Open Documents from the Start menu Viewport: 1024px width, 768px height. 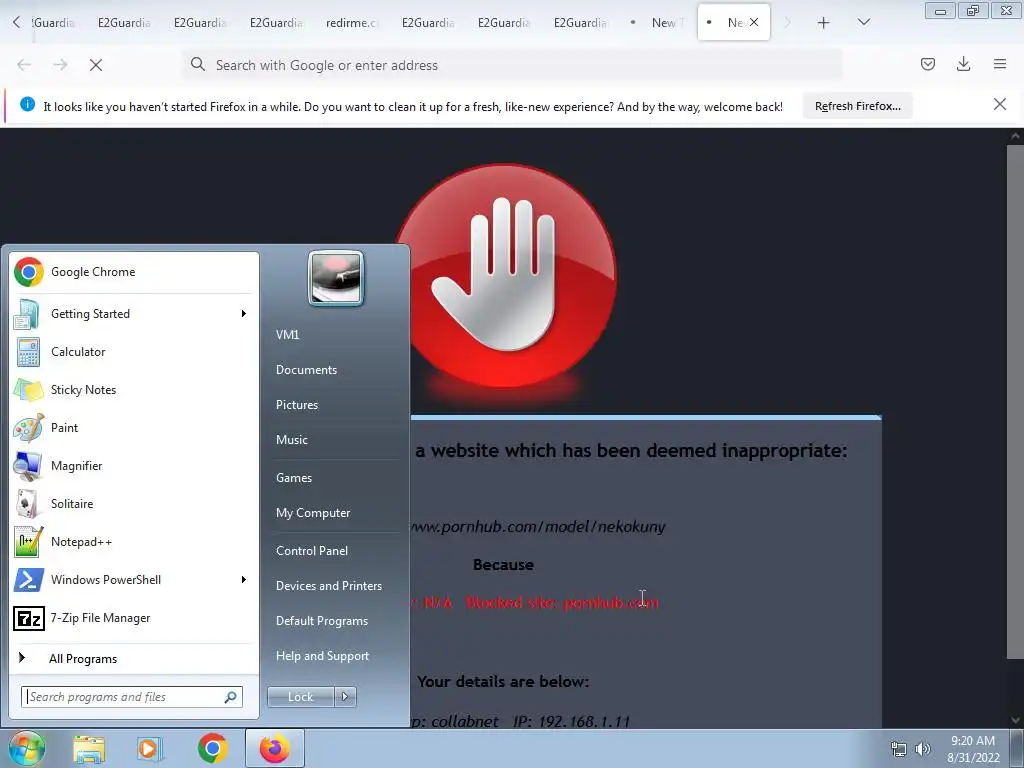(306, 370)
